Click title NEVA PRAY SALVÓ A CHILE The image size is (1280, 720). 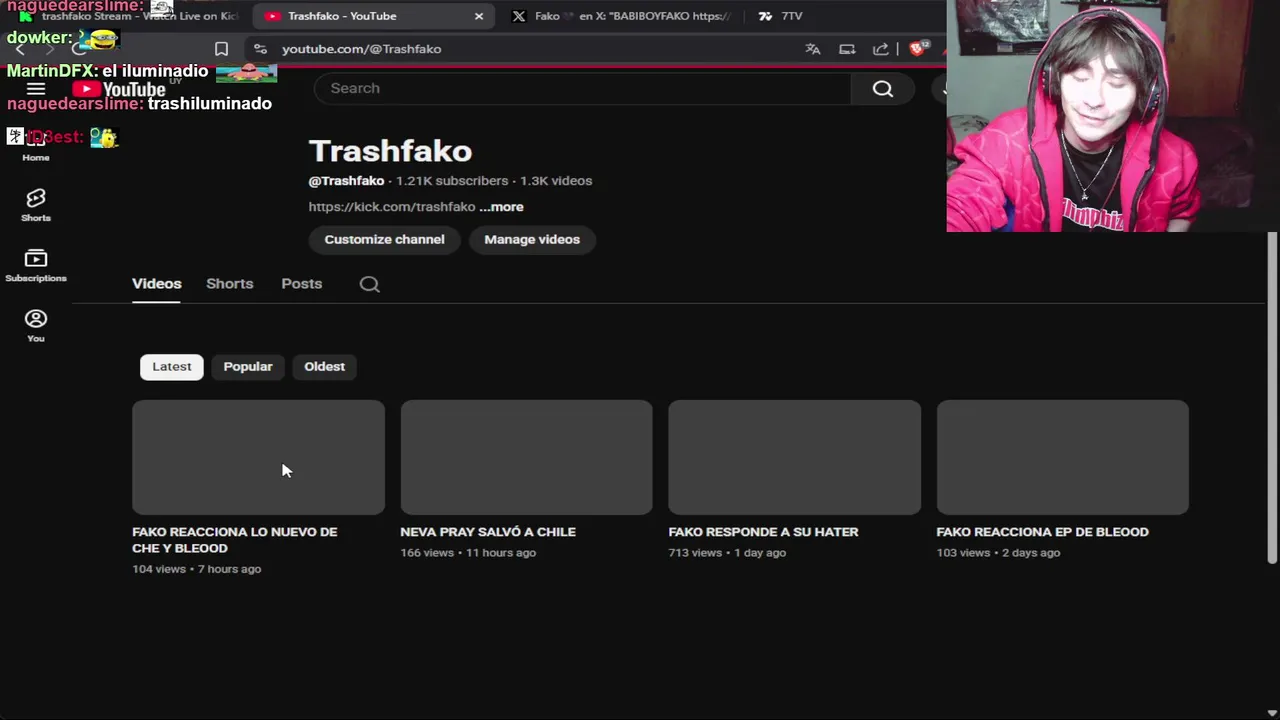488,532
